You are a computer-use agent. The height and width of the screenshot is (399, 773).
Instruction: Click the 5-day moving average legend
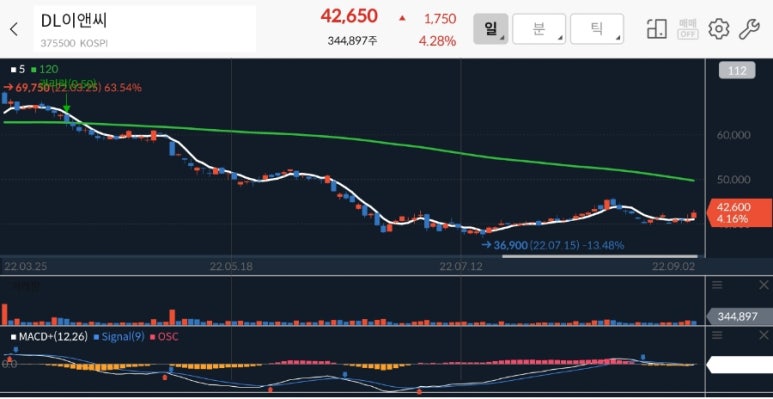click(18, 70)
